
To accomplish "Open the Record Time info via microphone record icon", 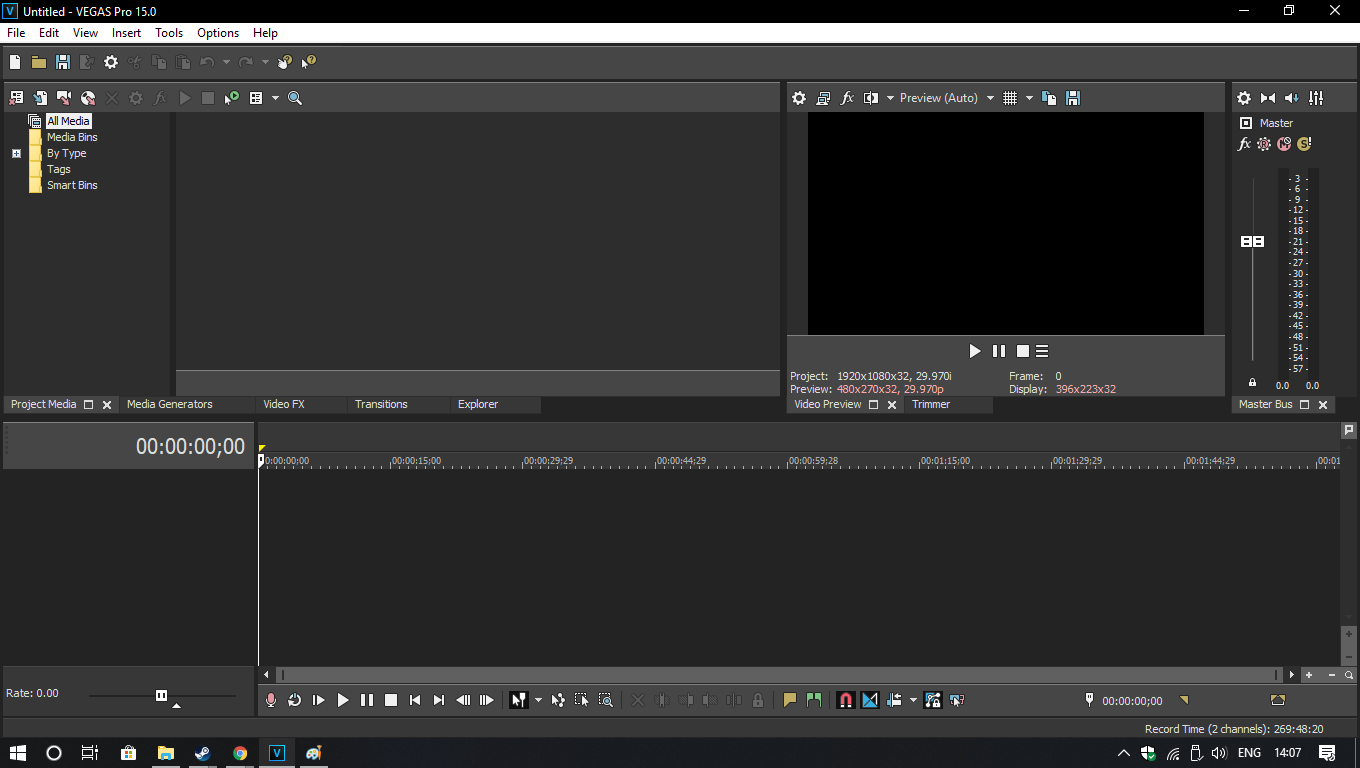I will [270, 700].
